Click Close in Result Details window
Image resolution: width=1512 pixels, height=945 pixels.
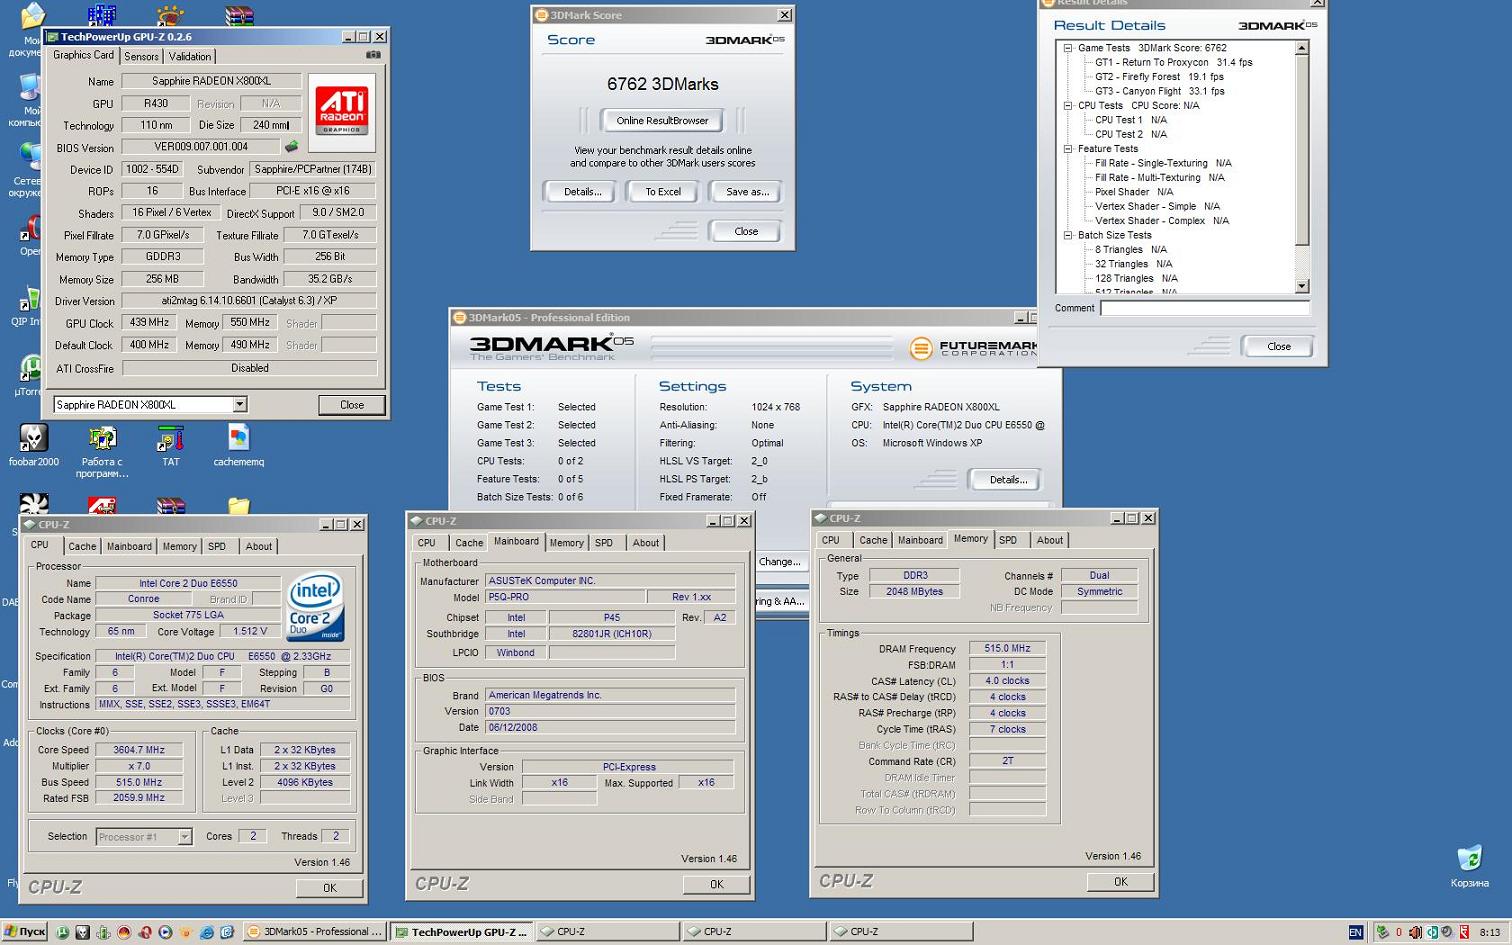[1278, 346]
